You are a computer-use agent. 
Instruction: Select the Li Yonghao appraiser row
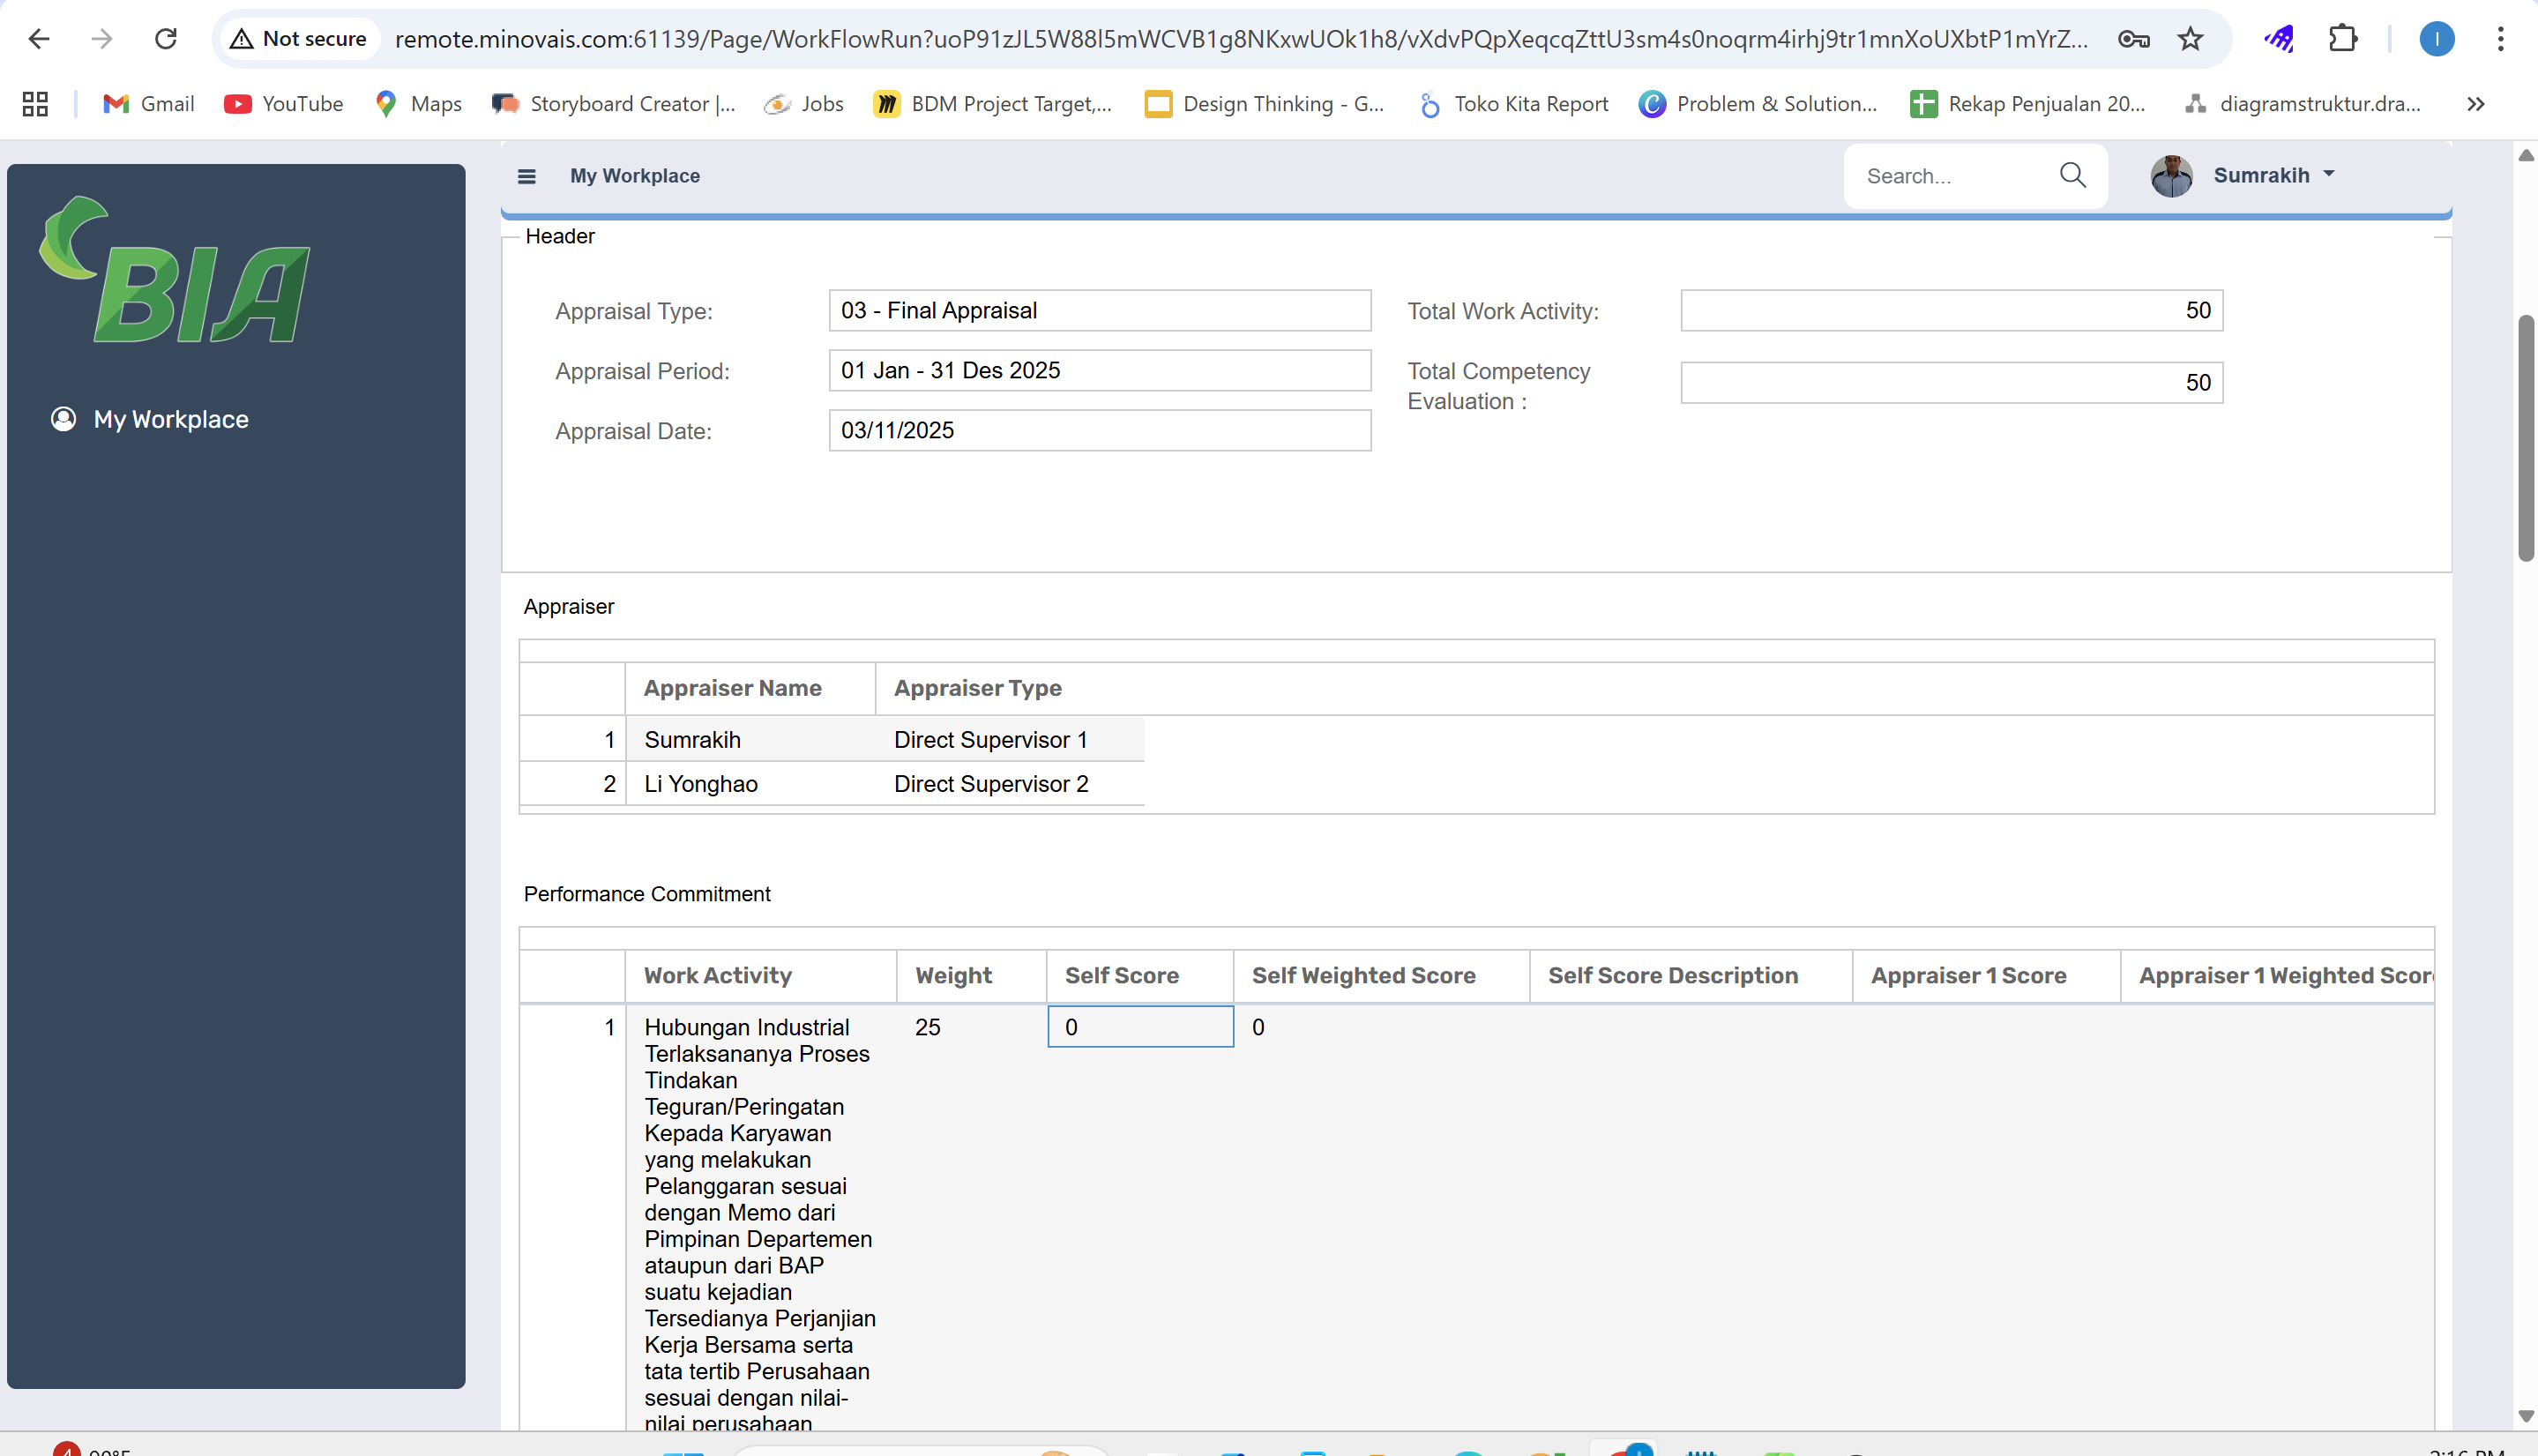[x=700, y=784]
